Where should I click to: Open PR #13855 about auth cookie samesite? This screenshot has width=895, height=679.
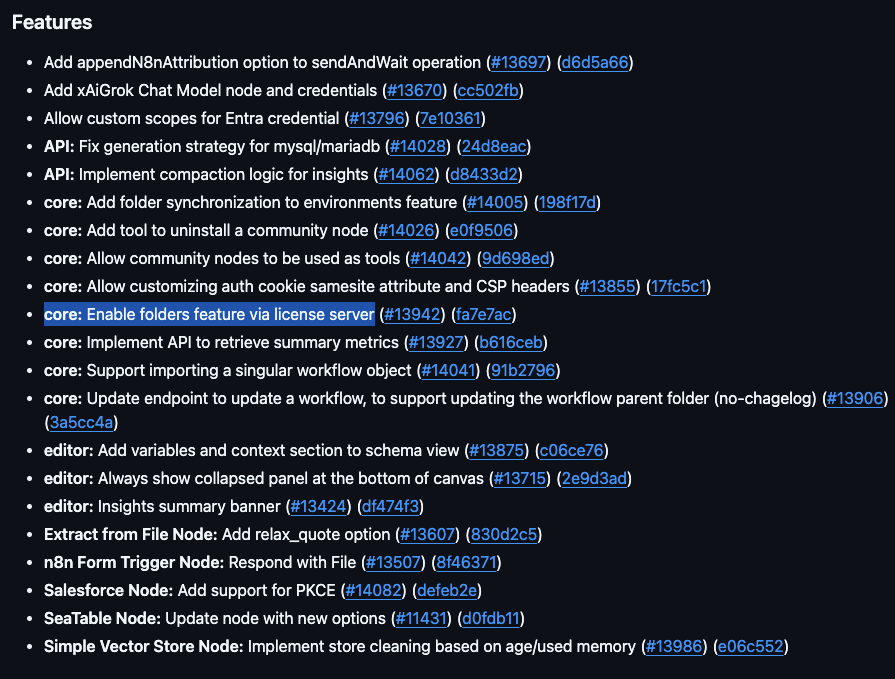click(608, 287)
